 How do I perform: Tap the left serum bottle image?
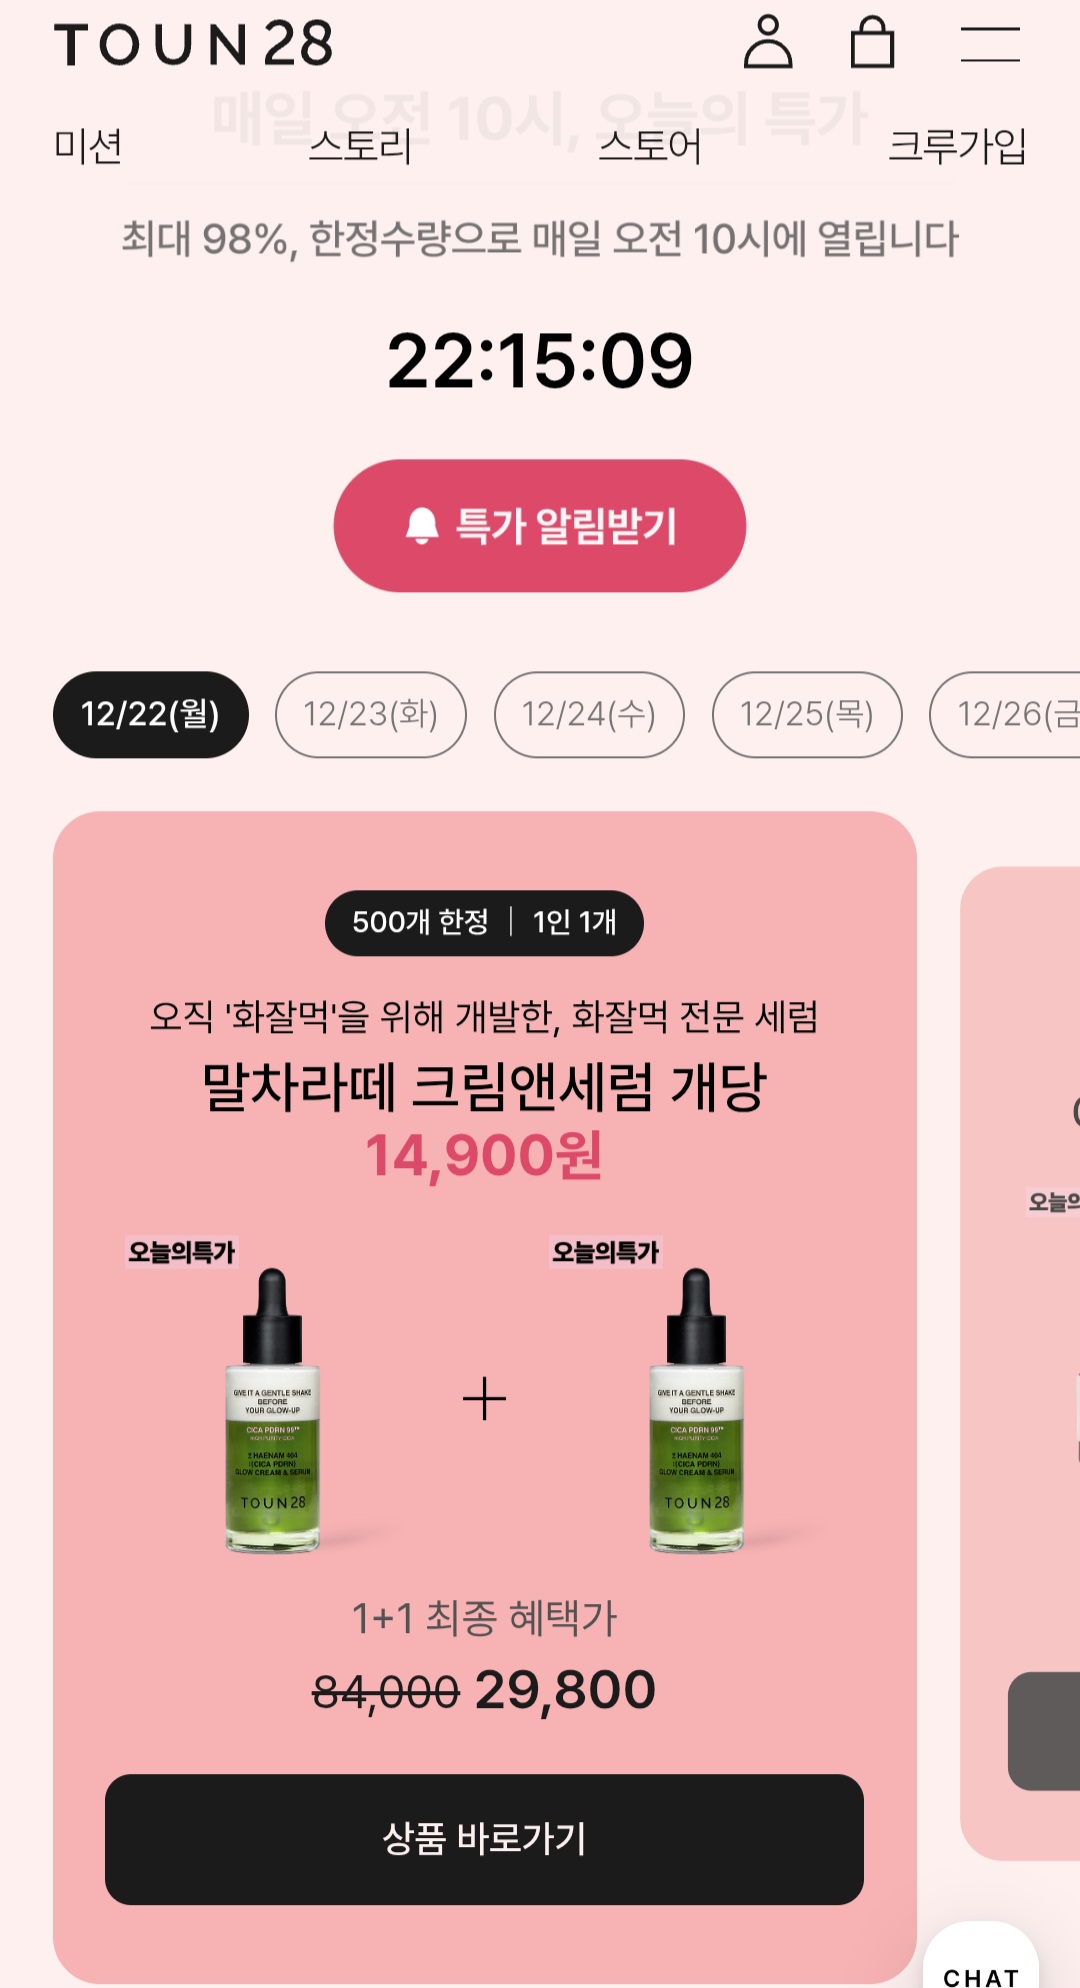273,1410
